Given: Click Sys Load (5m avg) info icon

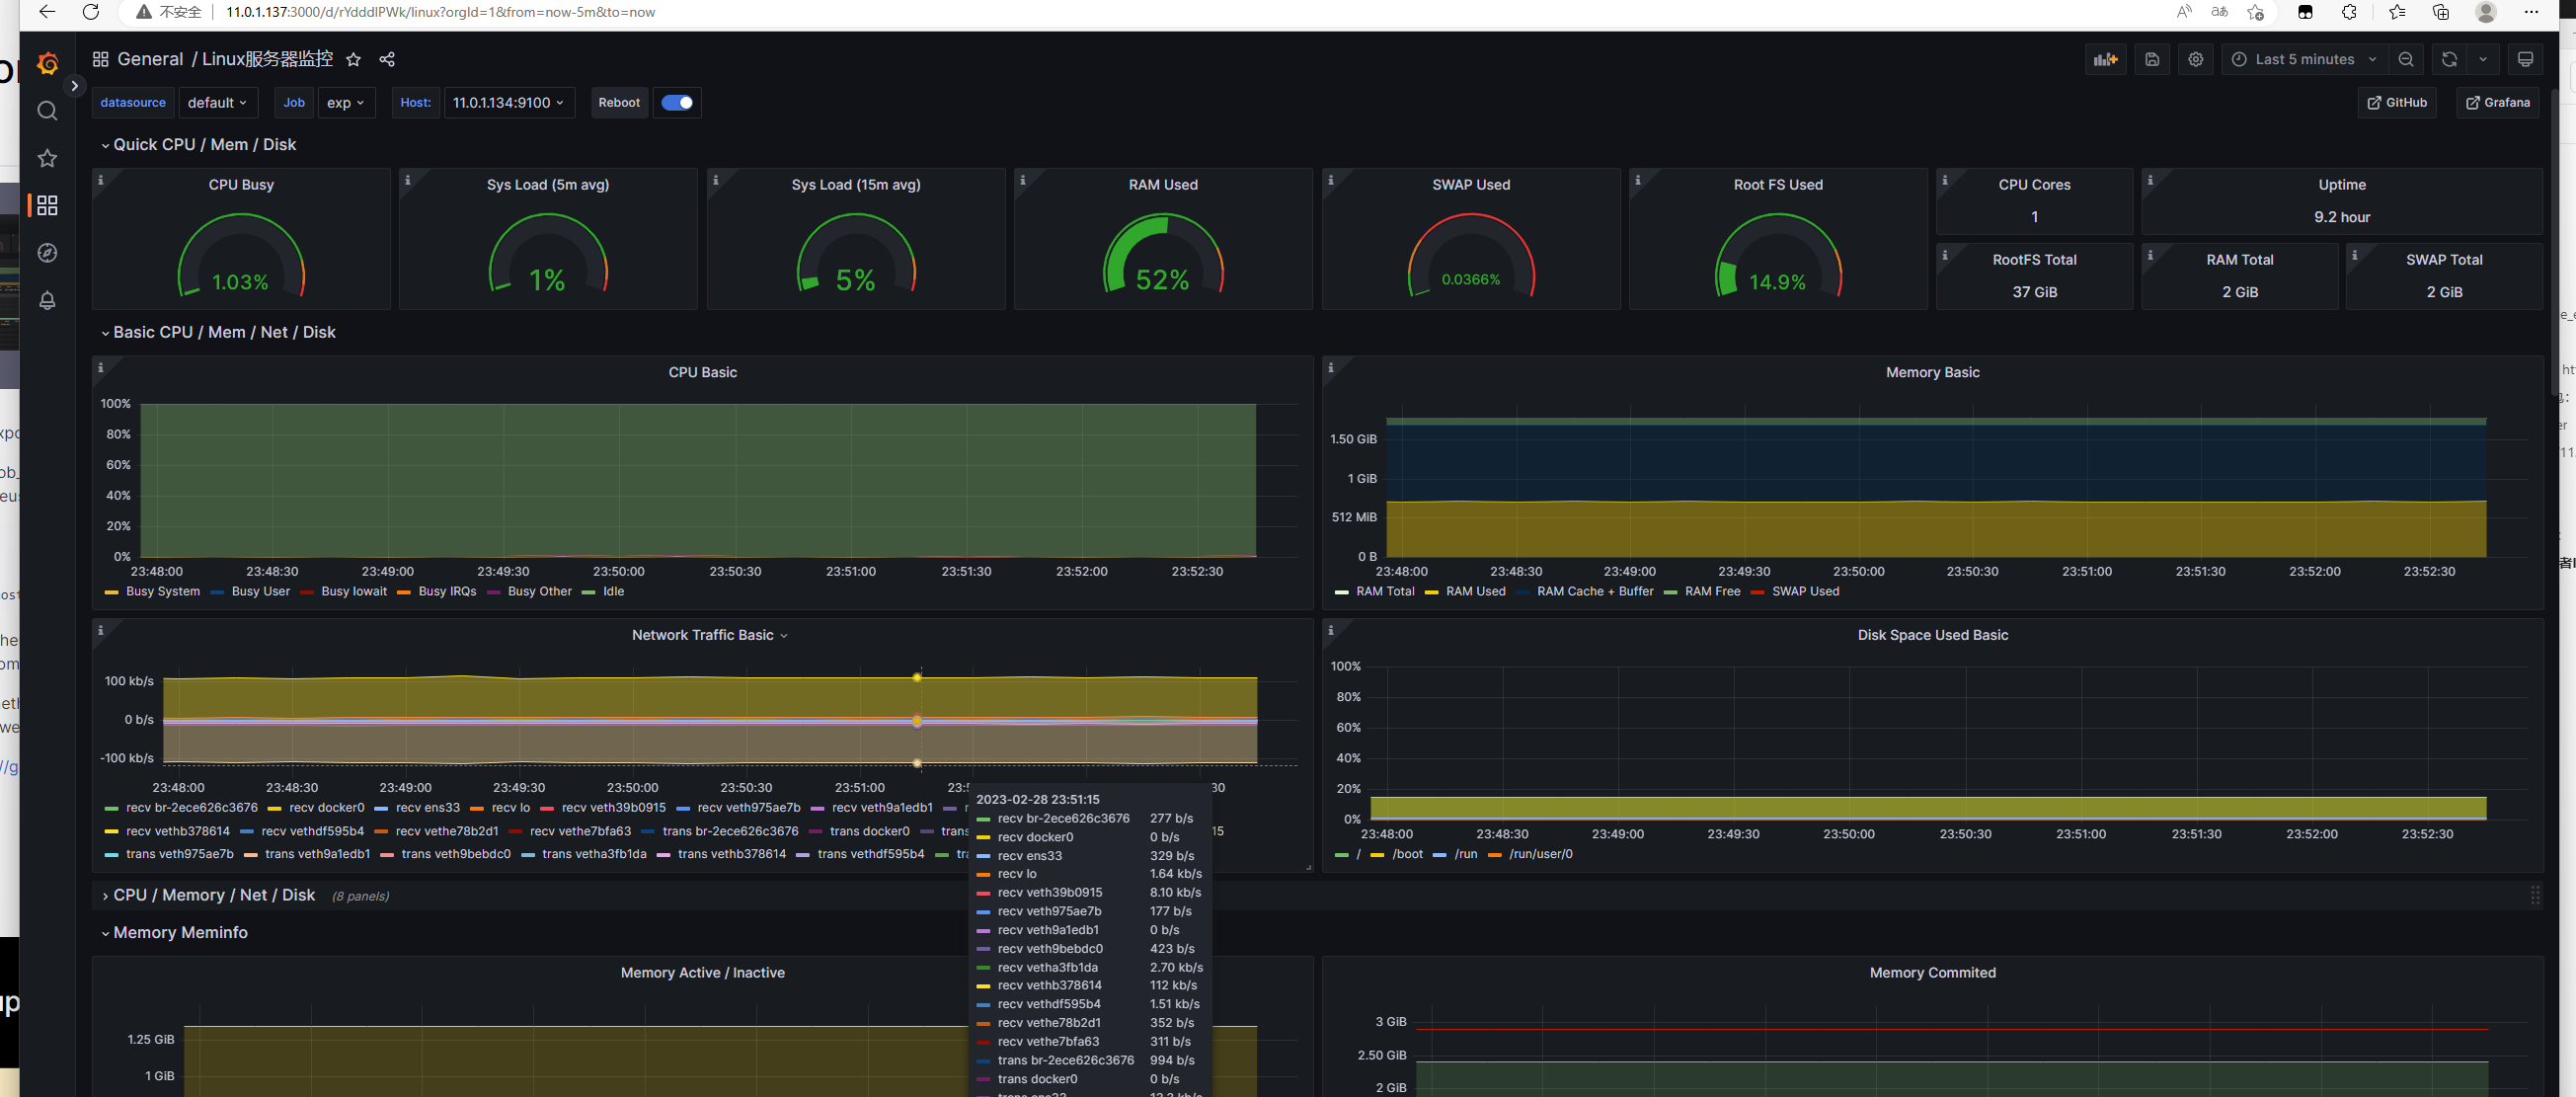Looking at the screenshot, I should [x=407, y=180].
